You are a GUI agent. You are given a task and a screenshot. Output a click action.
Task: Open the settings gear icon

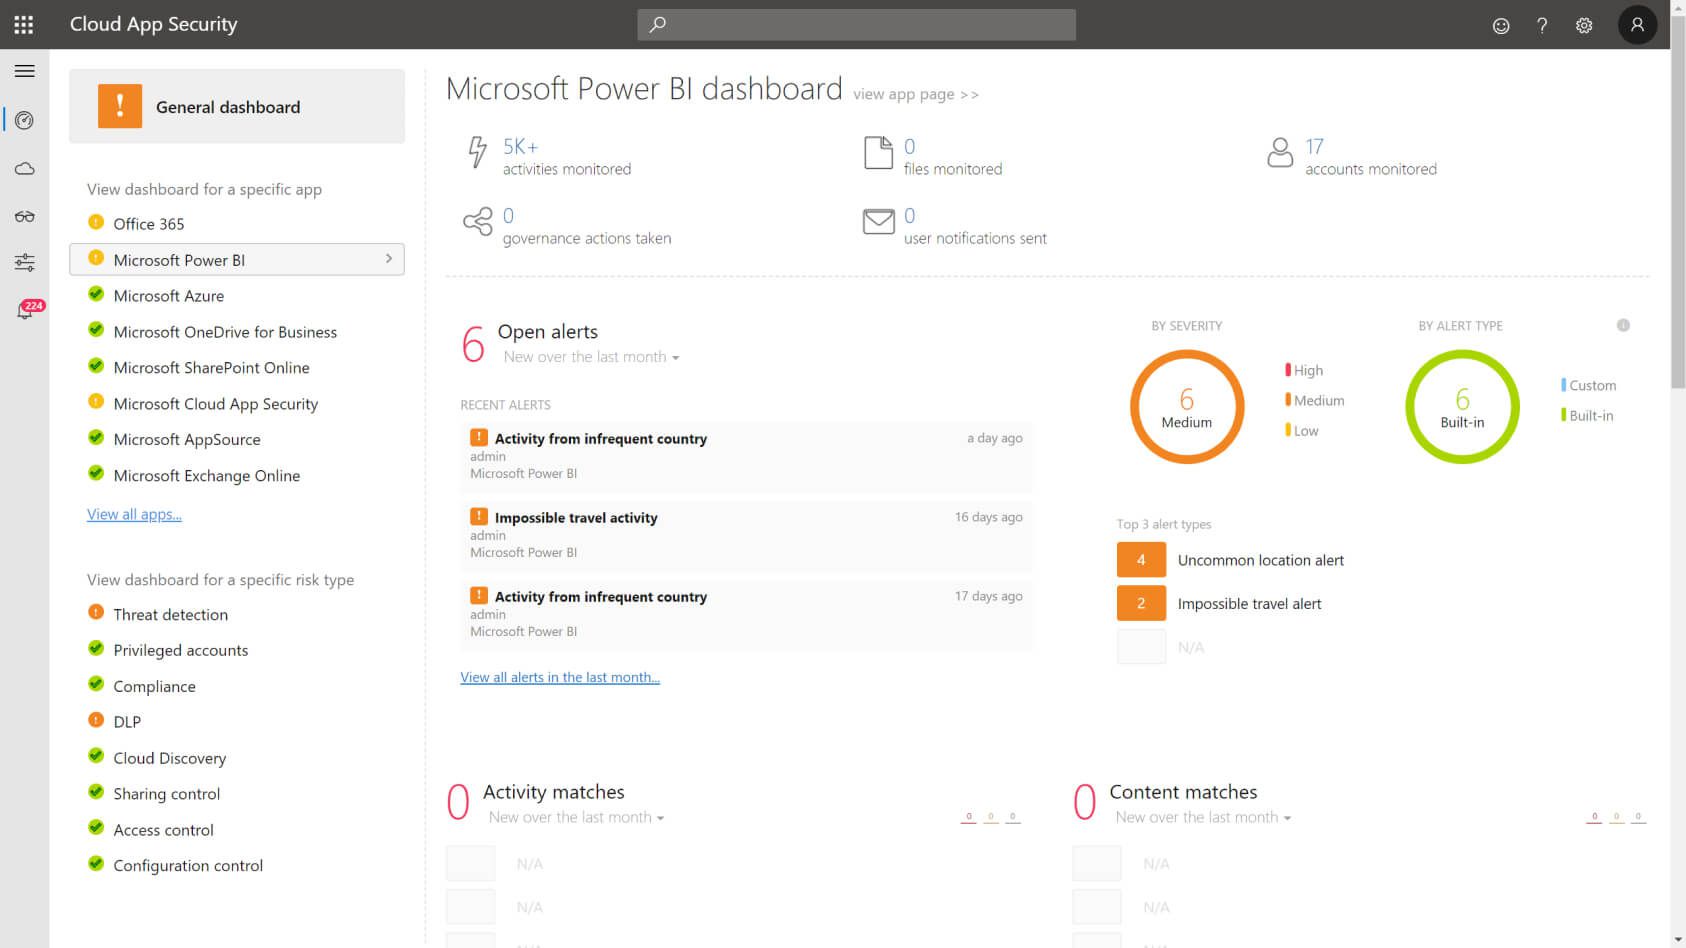click(x=1584, y=26)
